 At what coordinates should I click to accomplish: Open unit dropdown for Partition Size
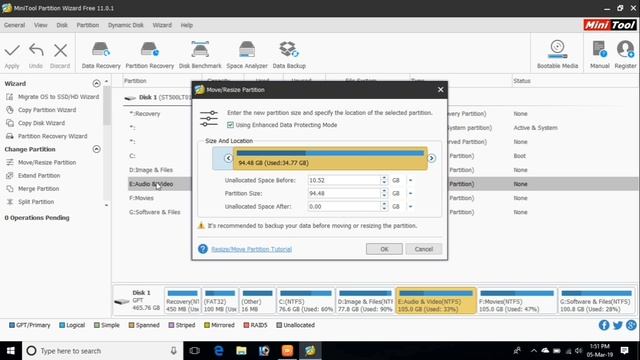coord(411,193)
